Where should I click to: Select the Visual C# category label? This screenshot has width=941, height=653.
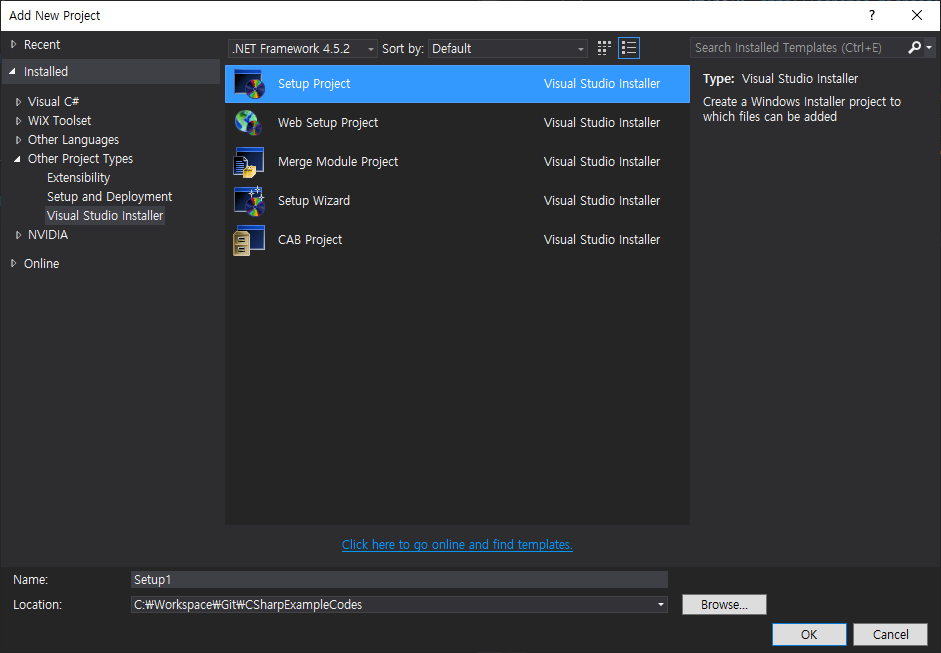53,101
